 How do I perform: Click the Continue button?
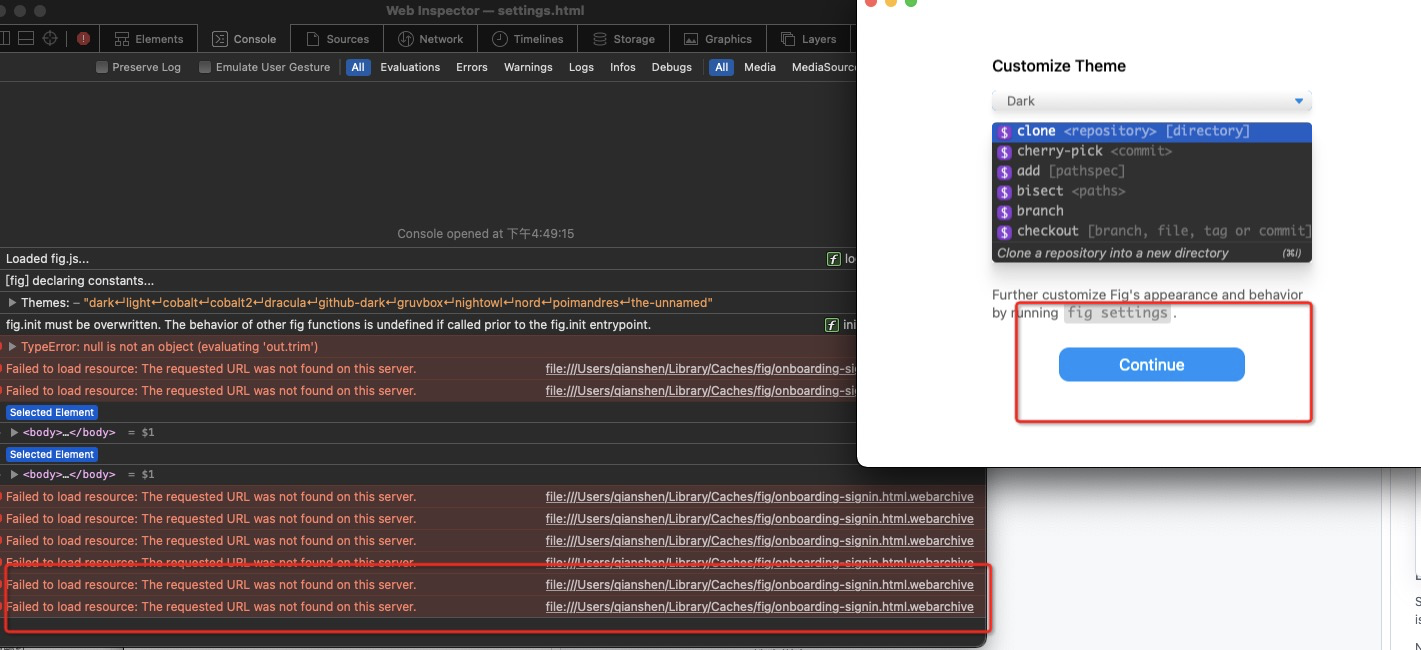pos(1151,364)
